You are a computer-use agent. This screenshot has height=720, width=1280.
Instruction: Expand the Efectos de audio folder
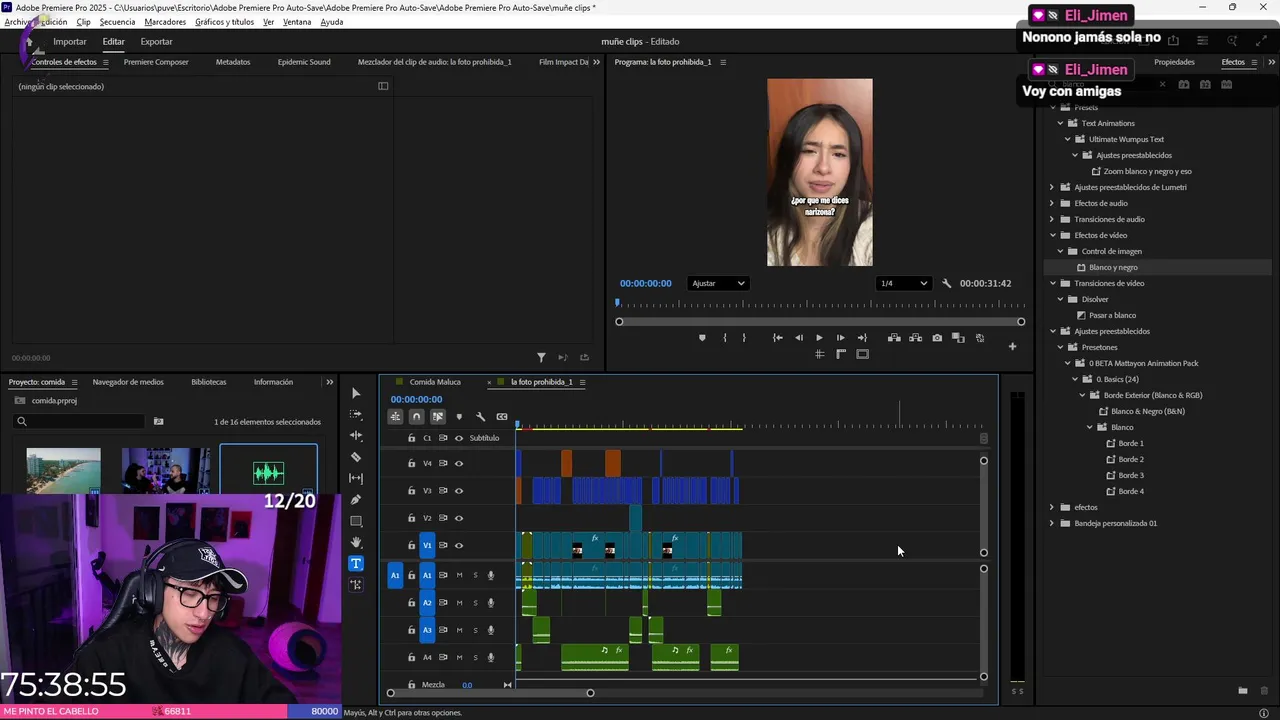click(1052, 203)
